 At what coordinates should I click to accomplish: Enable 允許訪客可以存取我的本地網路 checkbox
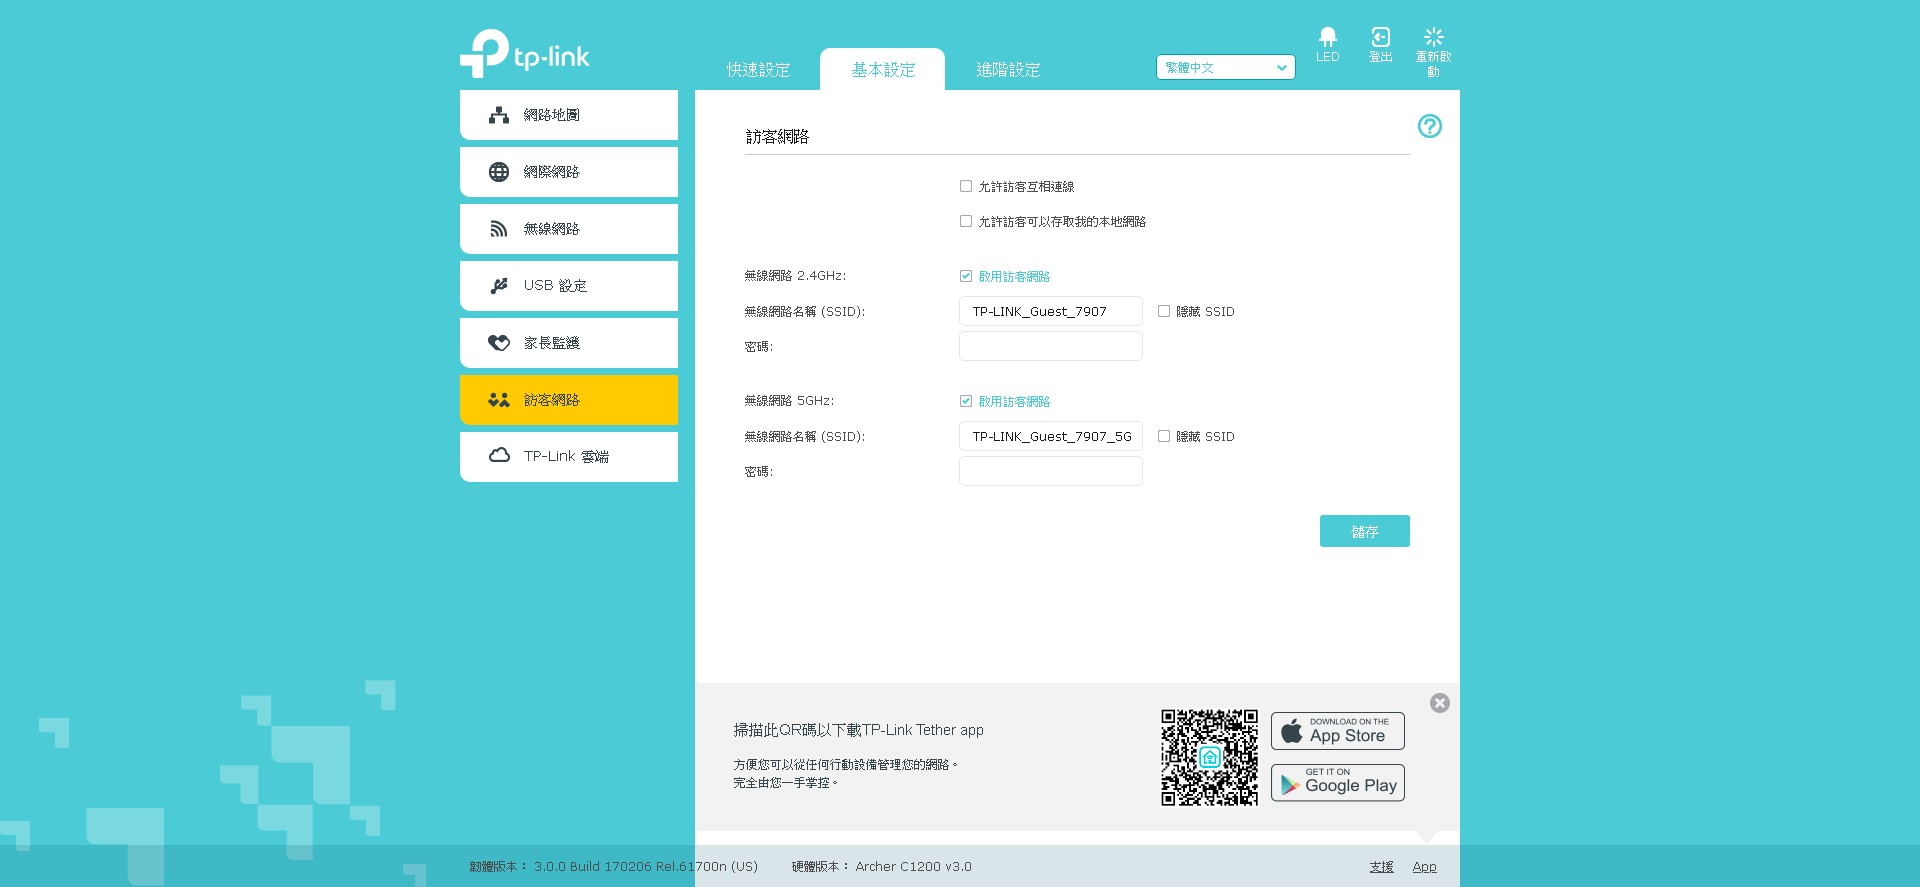pos(966,221)
